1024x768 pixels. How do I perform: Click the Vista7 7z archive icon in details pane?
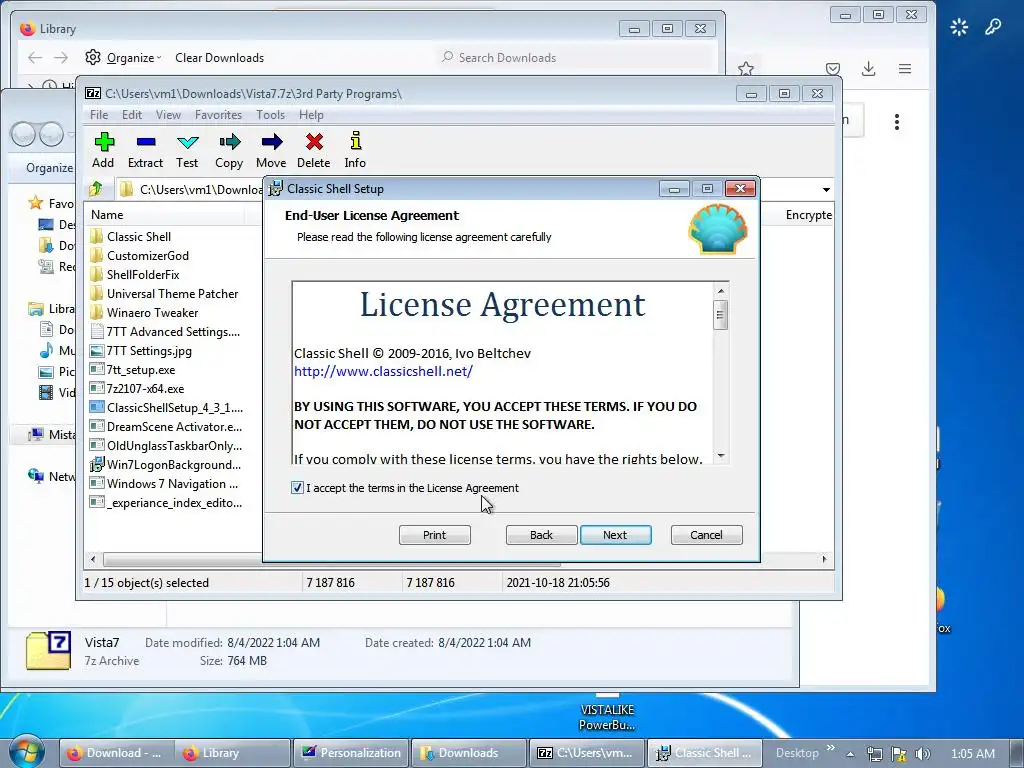point(48,650)
